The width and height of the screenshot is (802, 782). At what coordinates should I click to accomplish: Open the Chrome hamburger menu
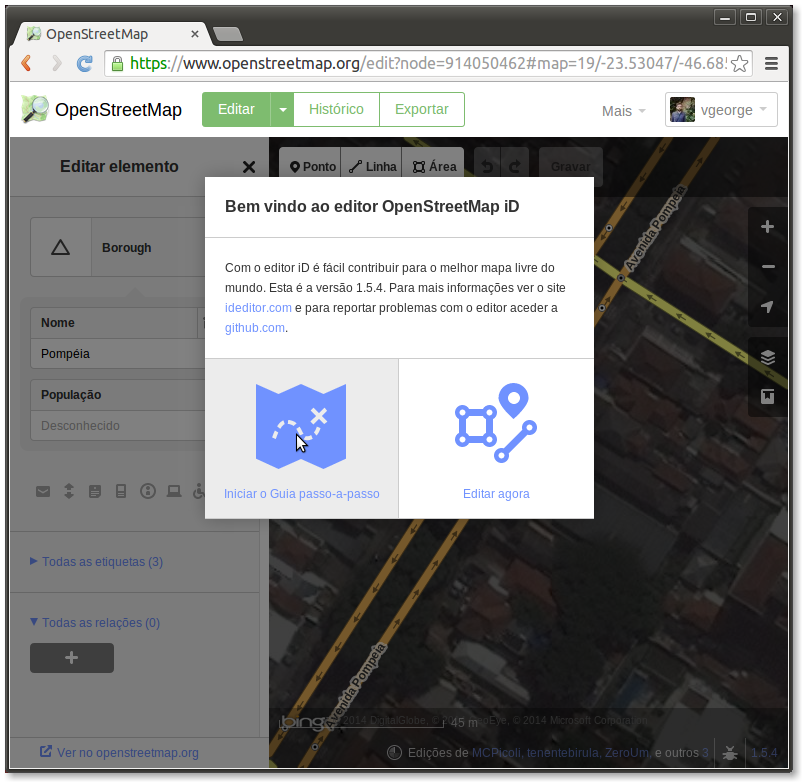coord(771,63)
